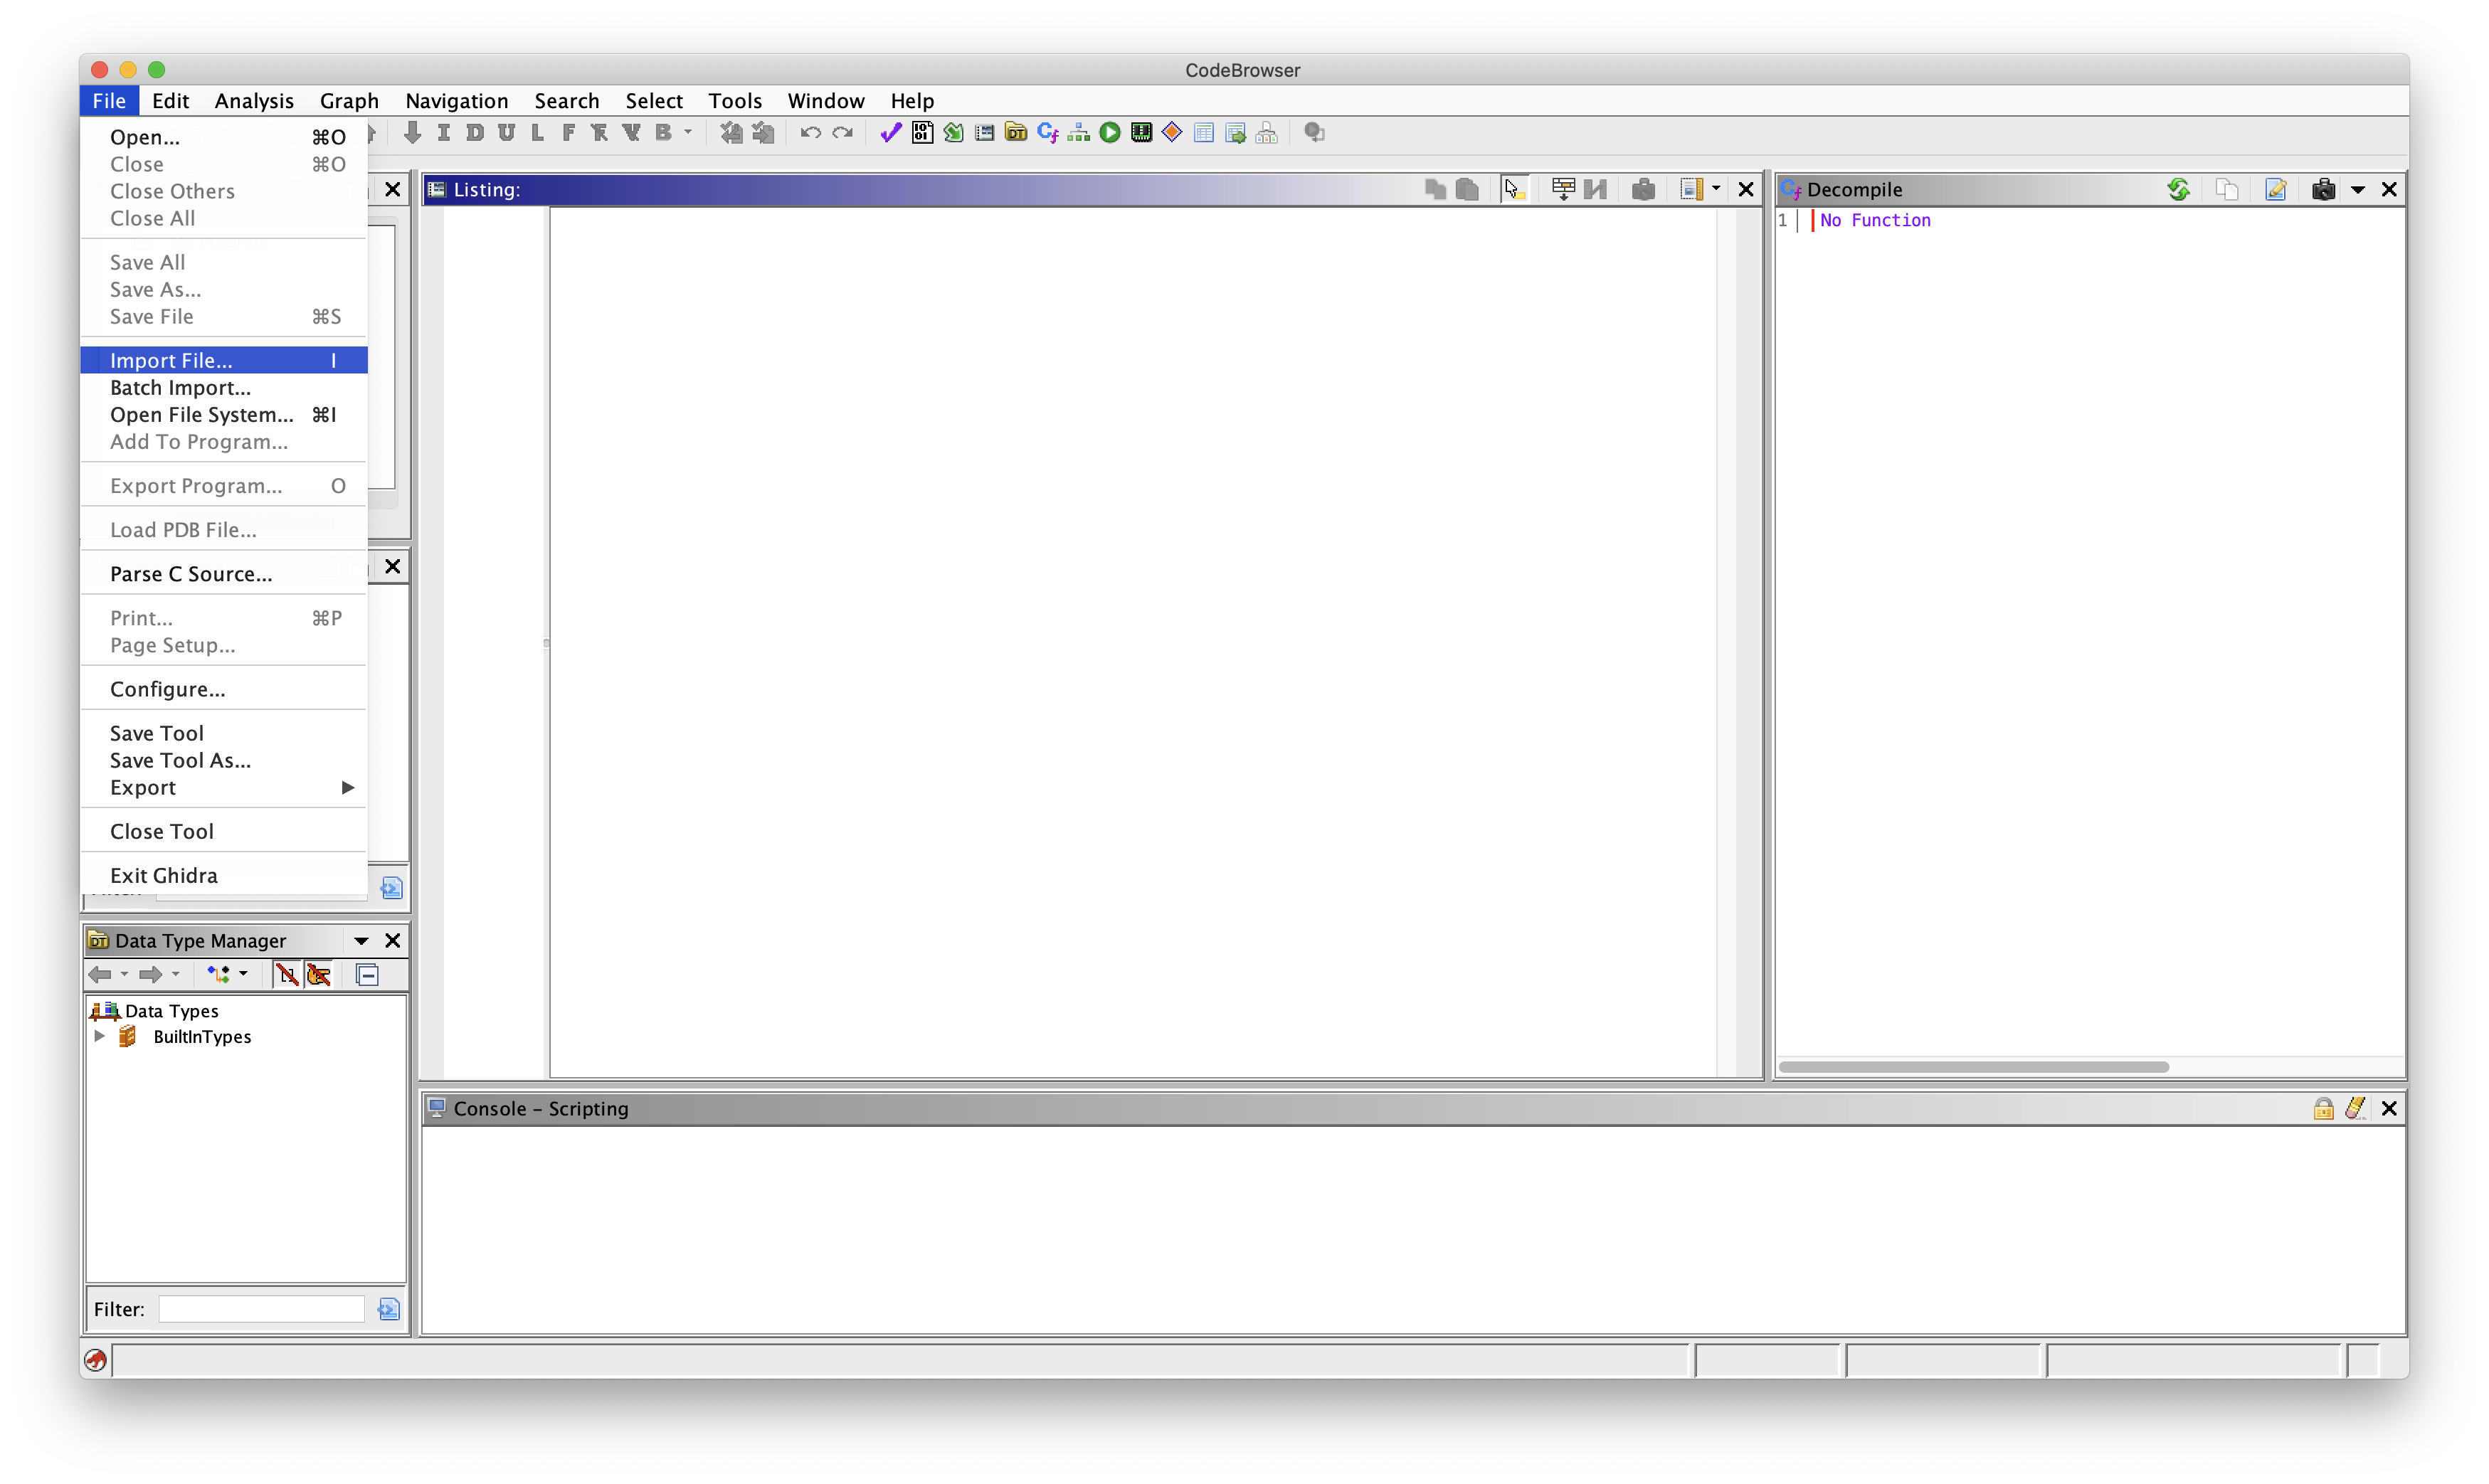
Task: Click the purple checkmark toolbar icon
Action: click(890, 133)
